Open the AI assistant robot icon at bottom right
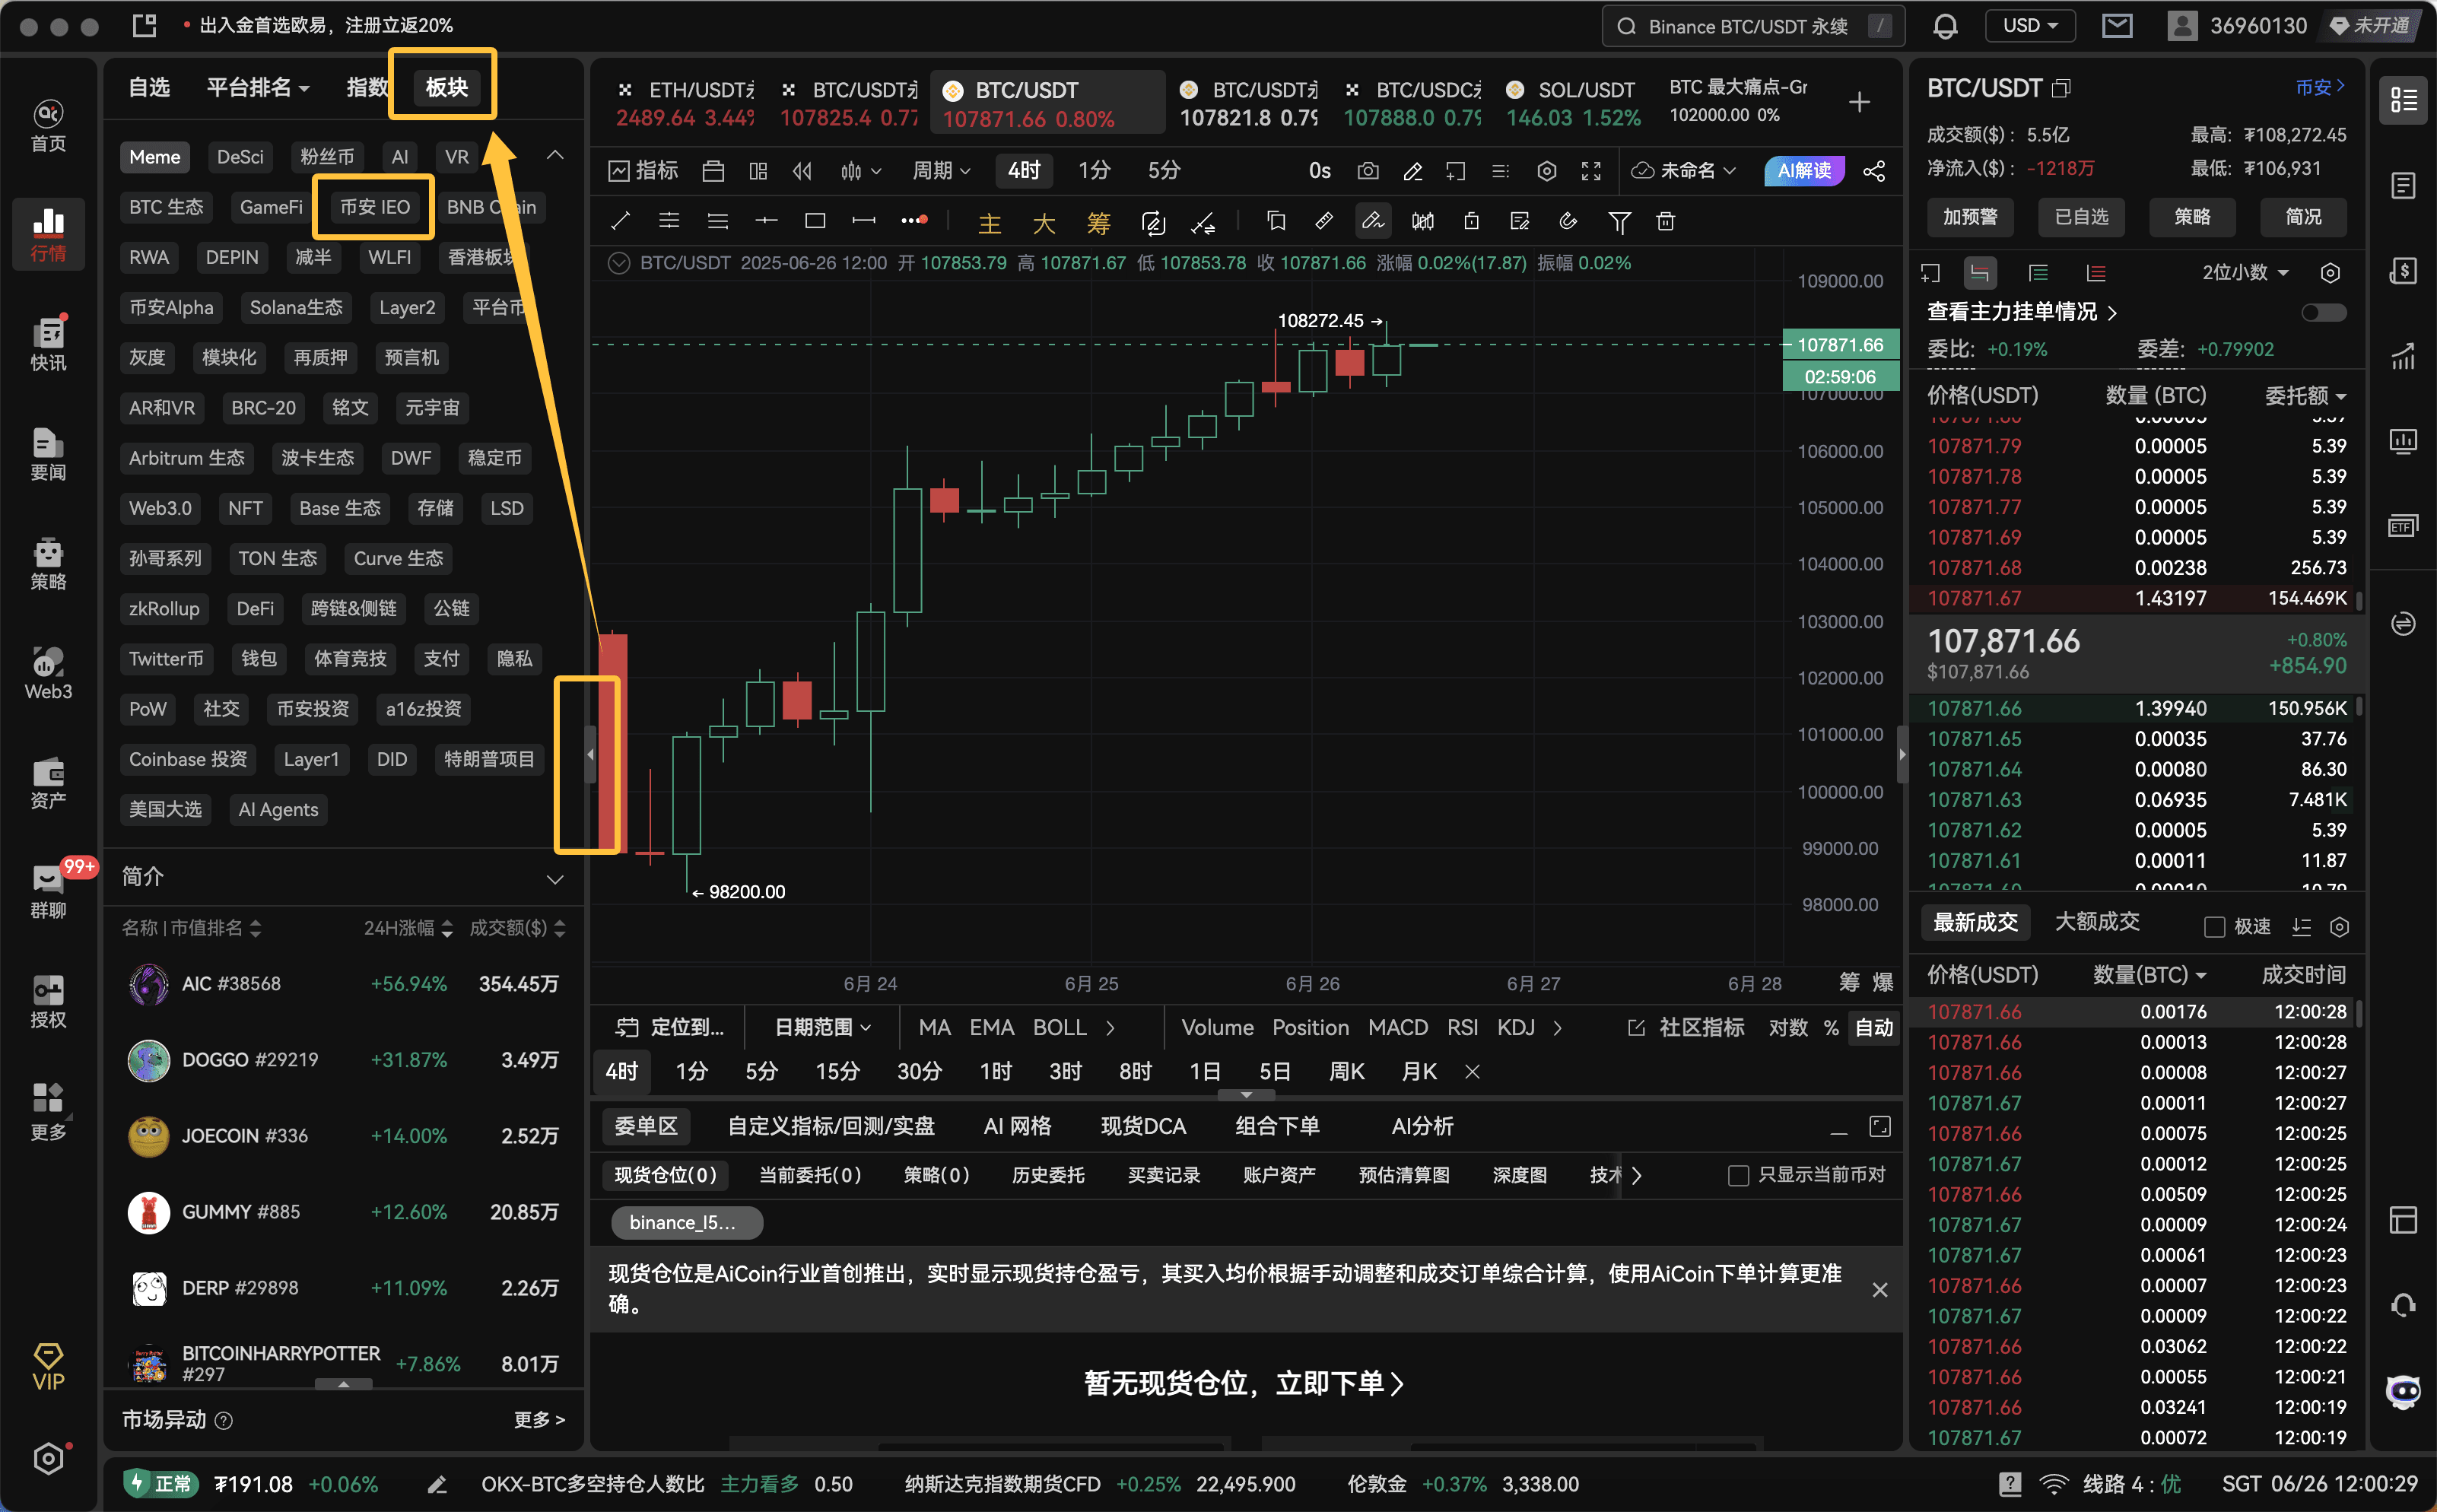The height and width of the screenshot is (1512, 2437). pyautogui.click(x=2403, y=1390)
